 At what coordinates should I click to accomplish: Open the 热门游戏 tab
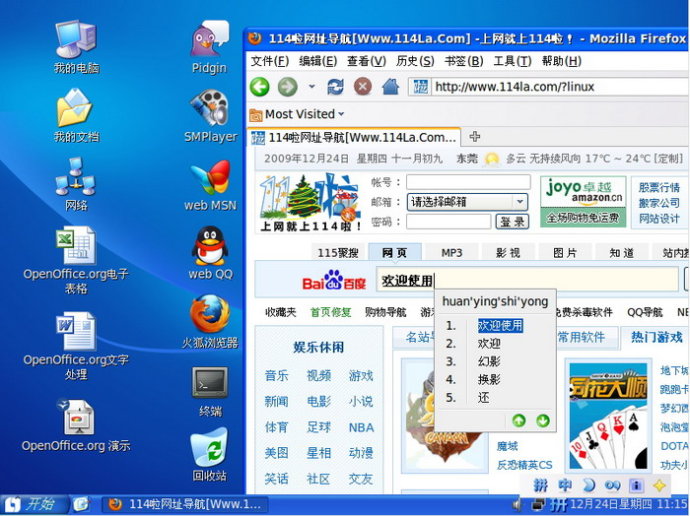point(657,337)
